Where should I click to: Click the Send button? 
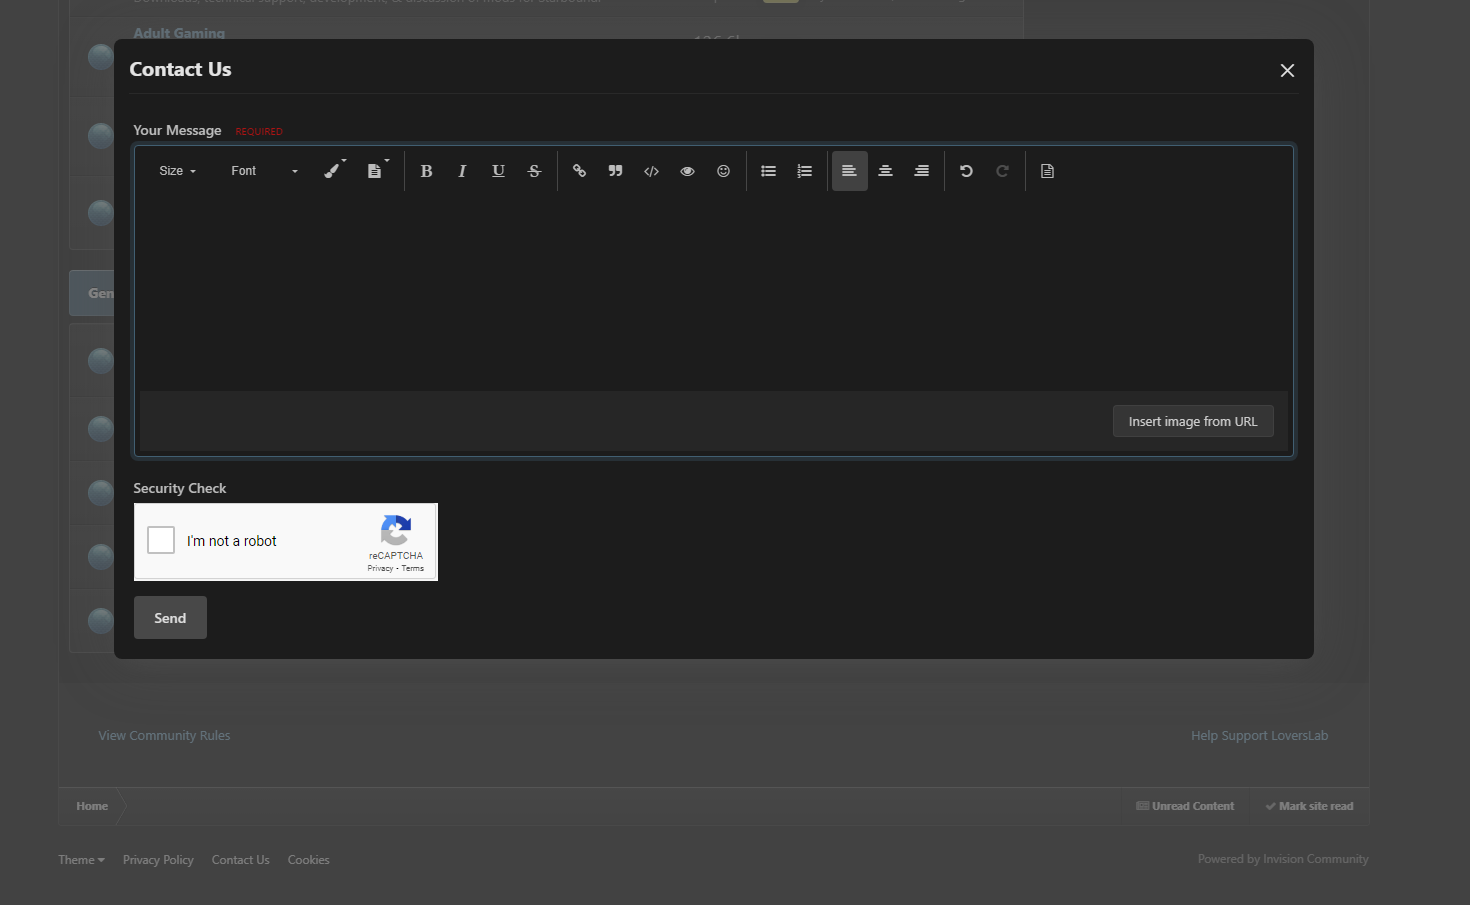click(x=170, y=618)
